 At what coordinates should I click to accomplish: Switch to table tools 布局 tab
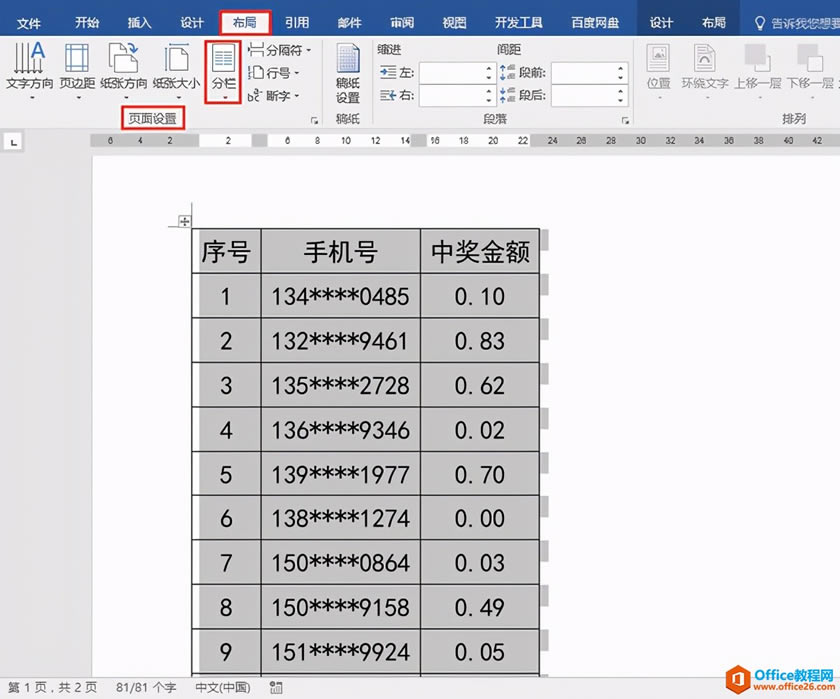pos(714,23)
